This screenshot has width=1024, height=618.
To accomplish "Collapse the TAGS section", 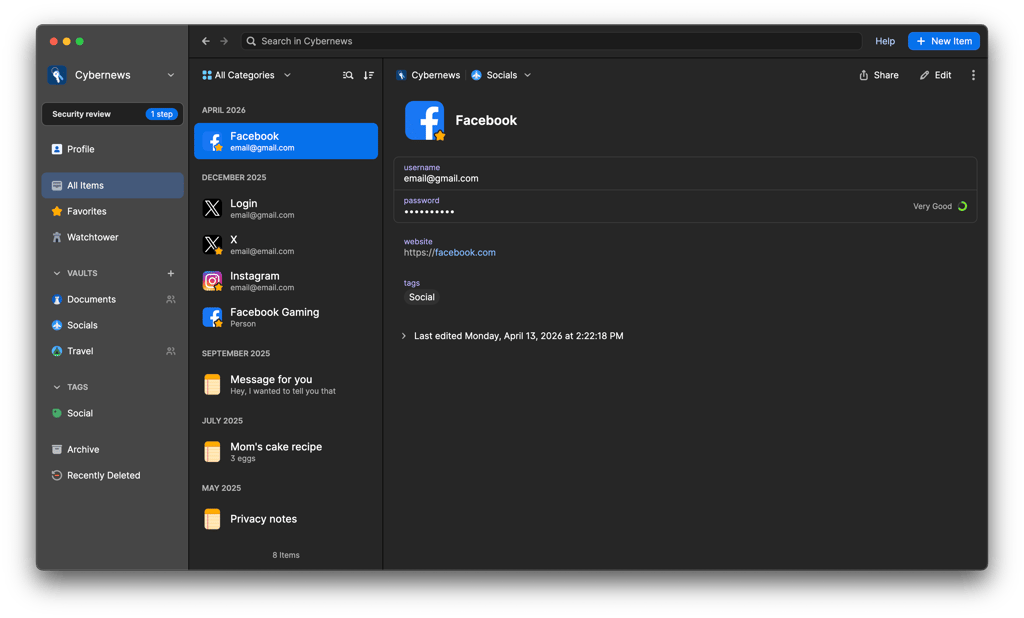I will click(57, 387).
